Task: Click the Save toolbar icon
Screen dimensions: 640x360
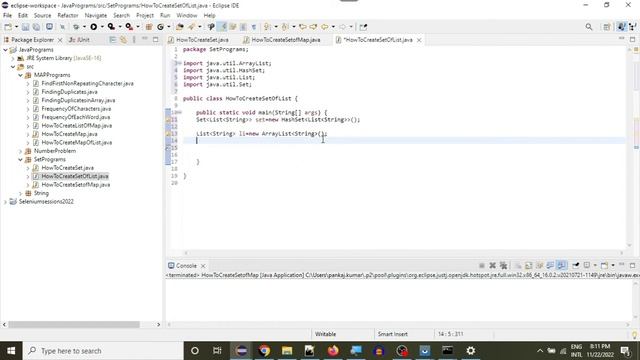Action: (25, 27)
